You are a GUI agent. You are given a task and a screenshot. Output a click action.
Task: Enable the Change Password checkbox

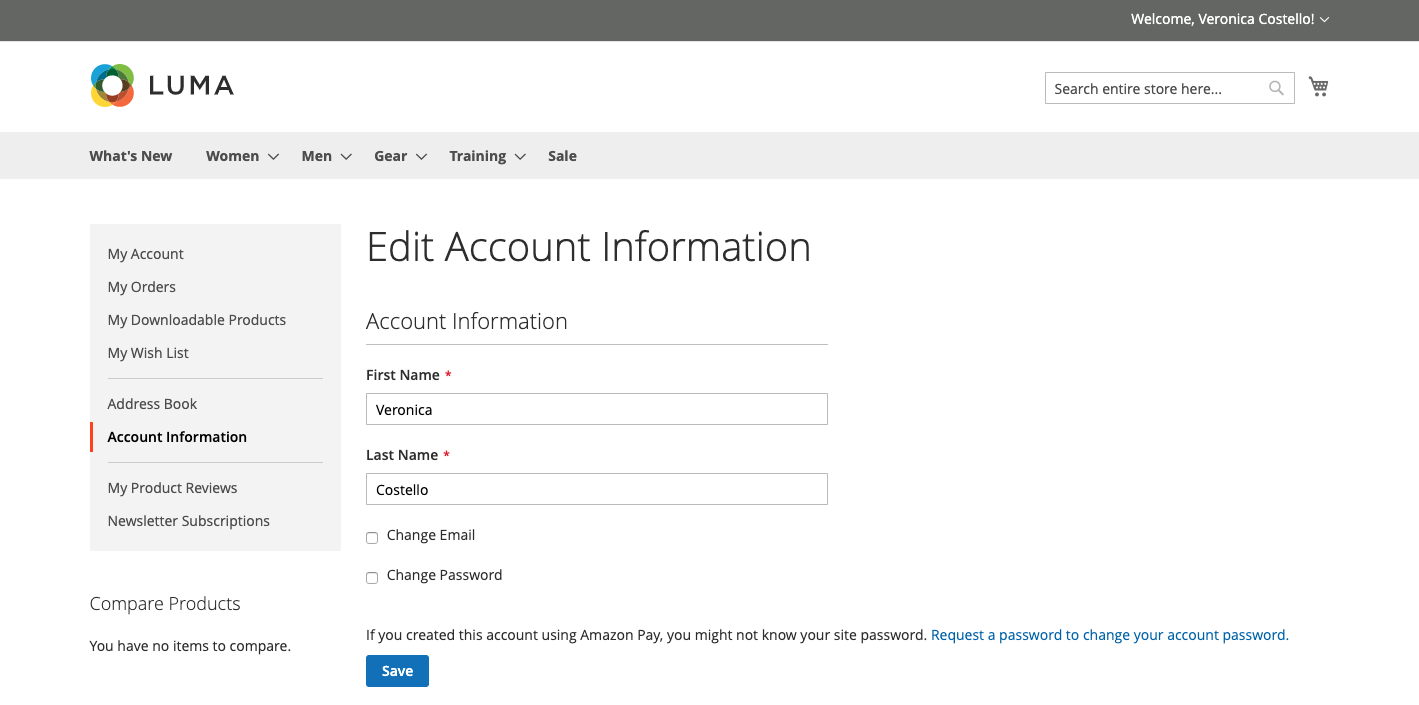372,578
